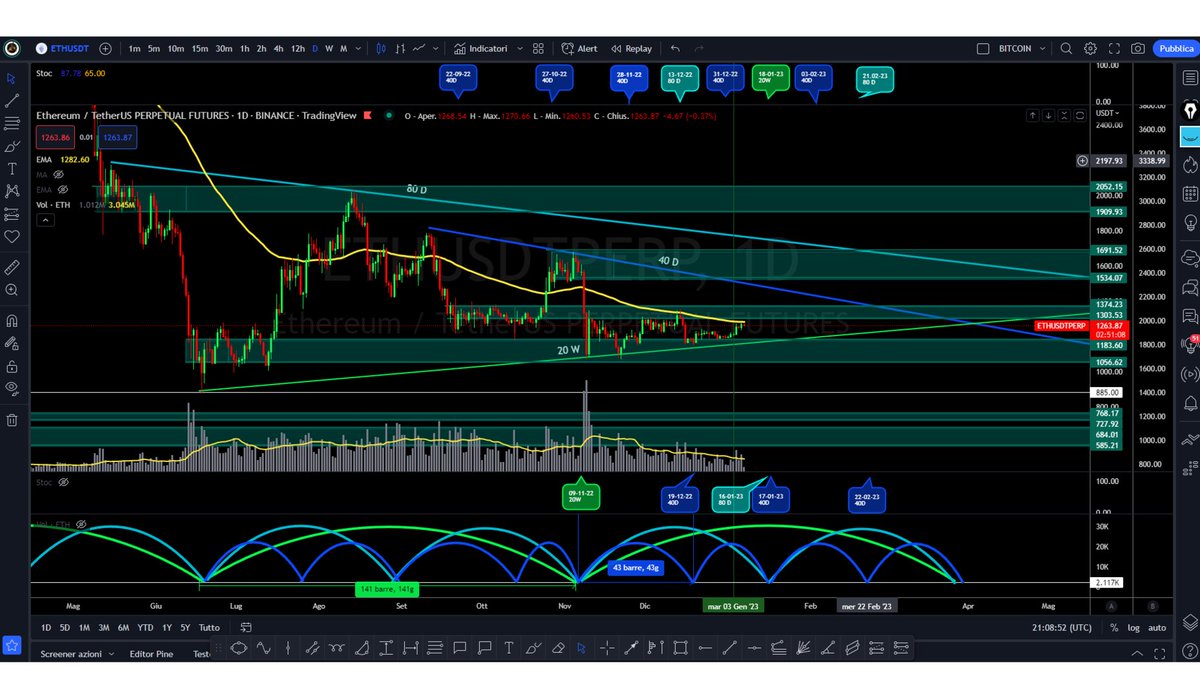The image size is (1200, 698).
Task: Select the brush drawing tool
Action: (x=12, y=146)
